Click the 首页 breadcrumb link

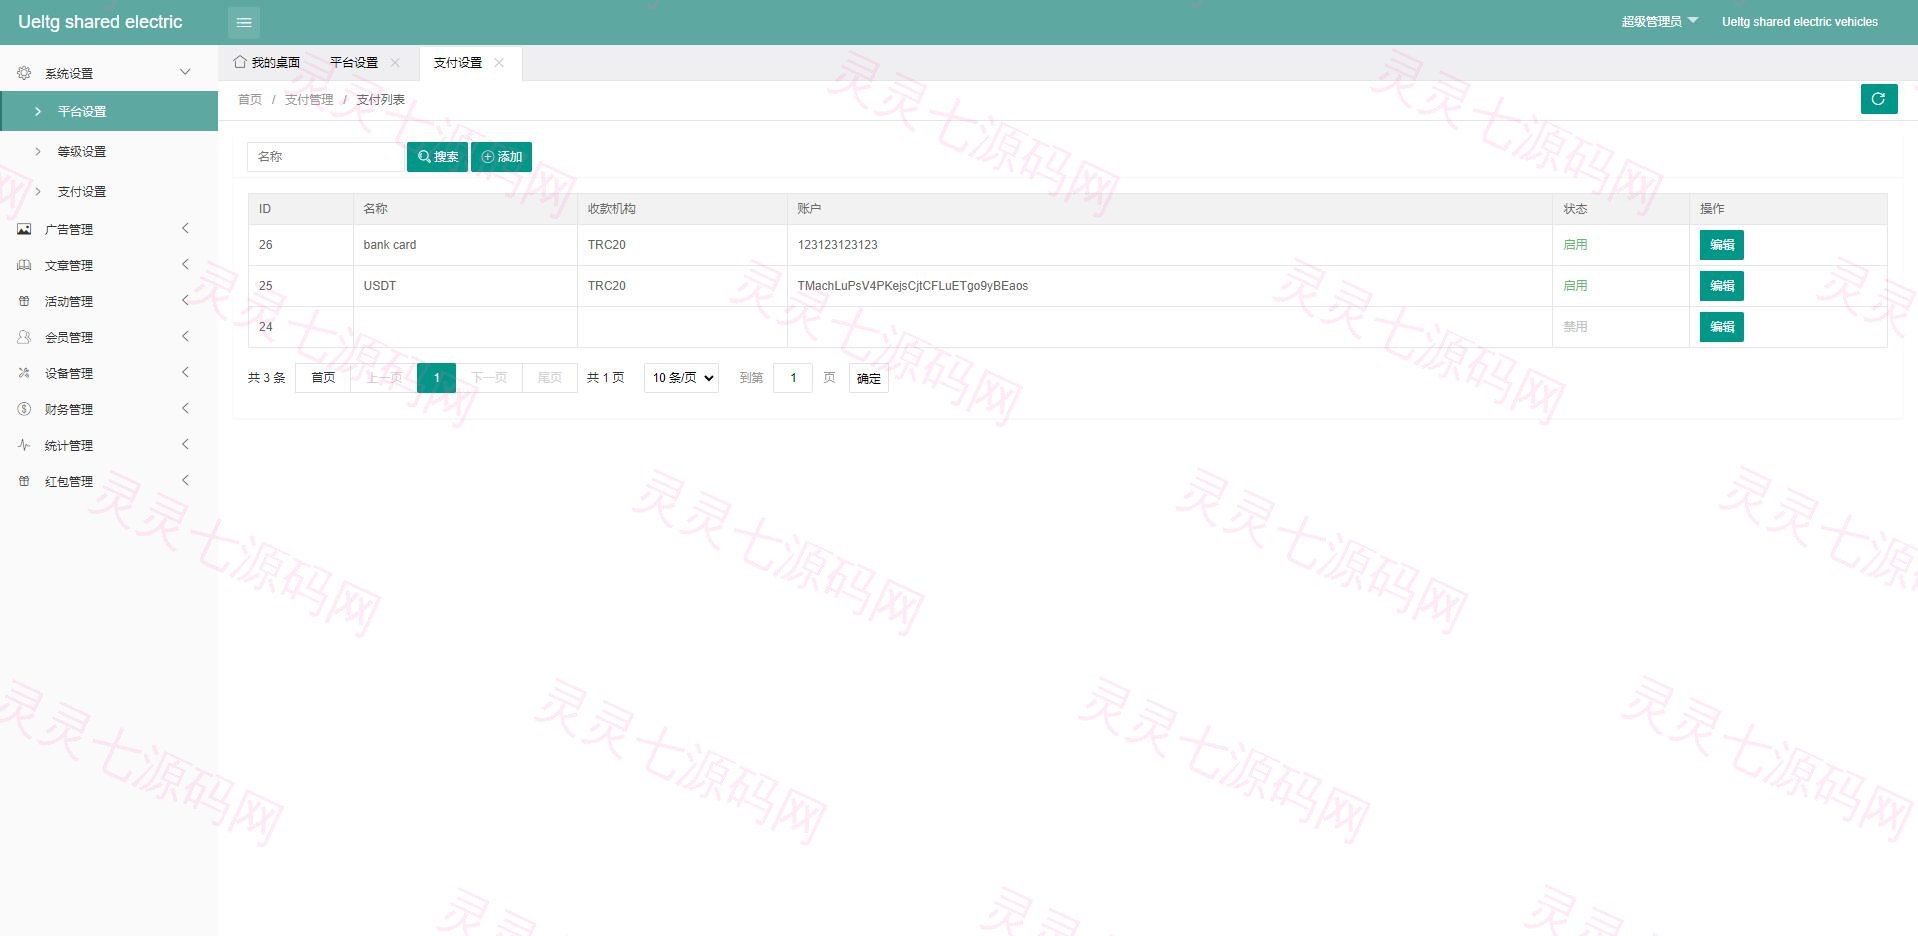(250, 99)
